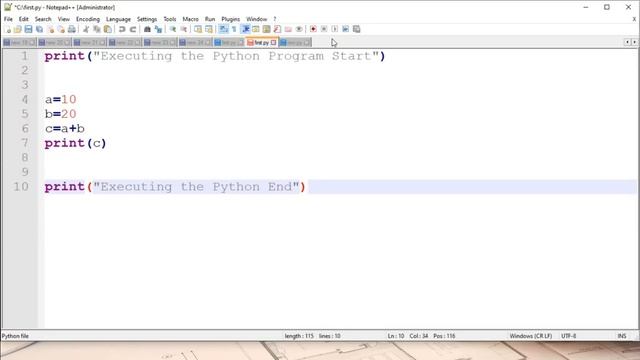Close current document with toolbar icon

50,29
